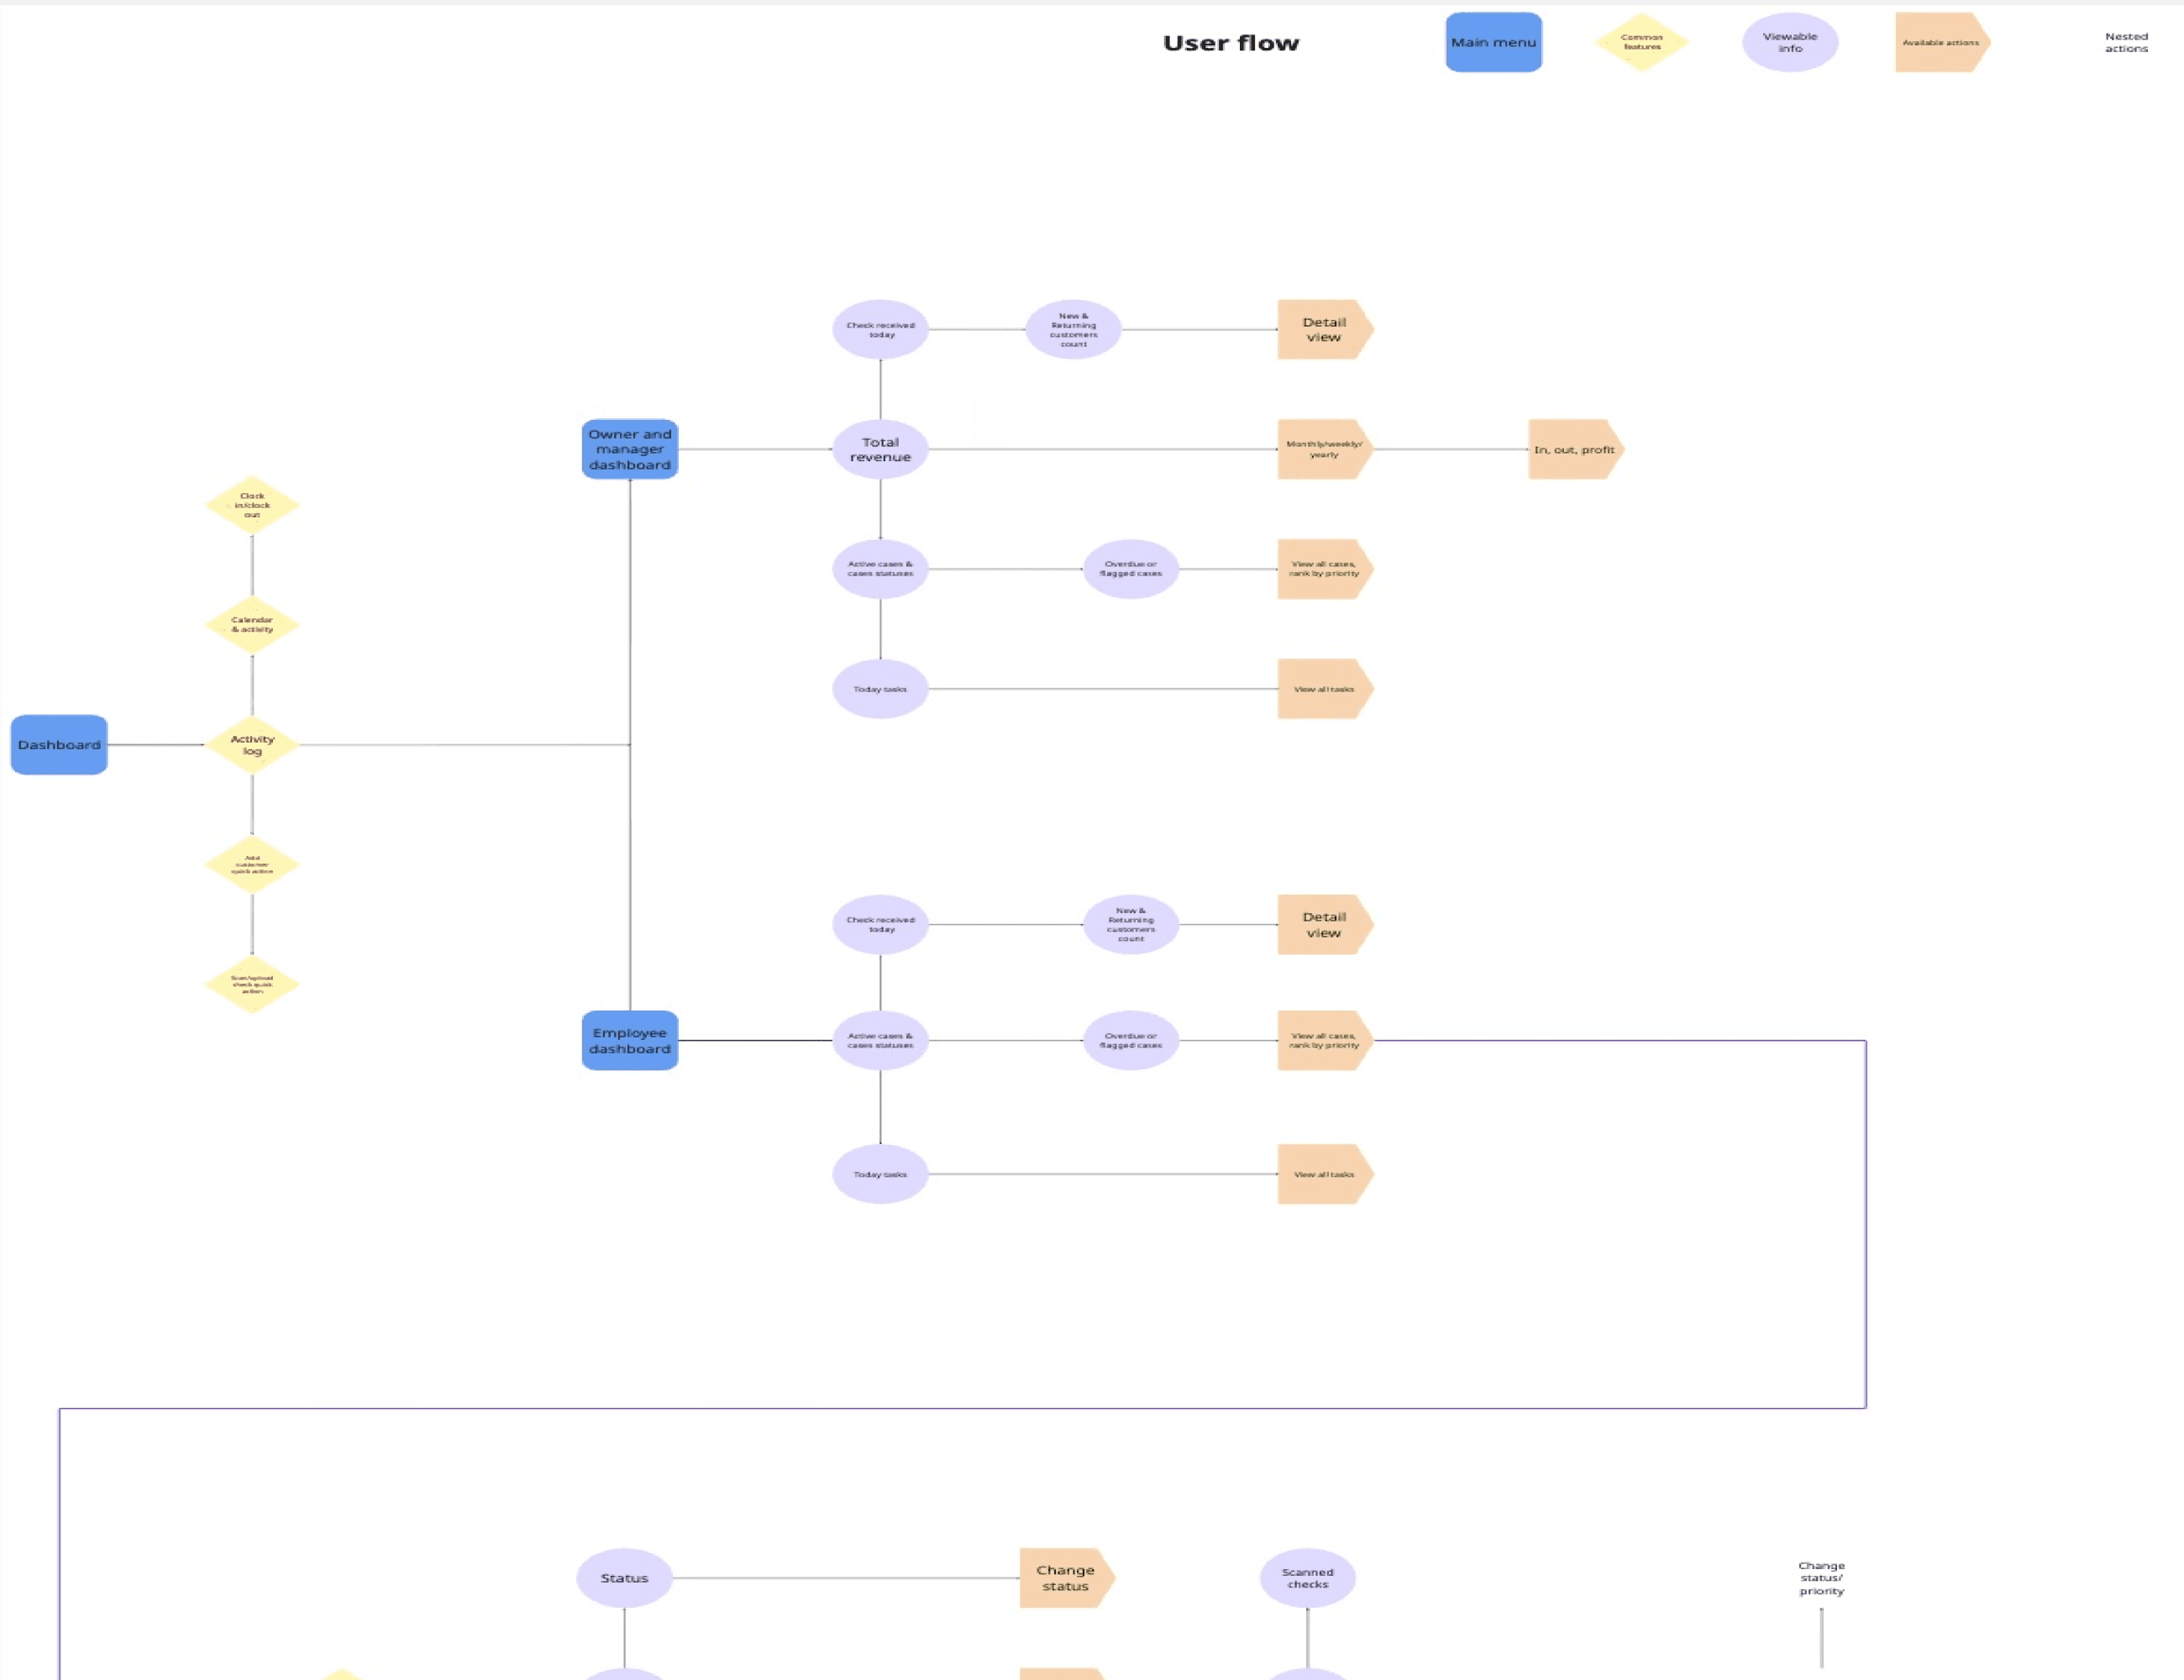Select the Common features legend diamond
Screen dimensions: 2184x1680
tap(1641, 42)
